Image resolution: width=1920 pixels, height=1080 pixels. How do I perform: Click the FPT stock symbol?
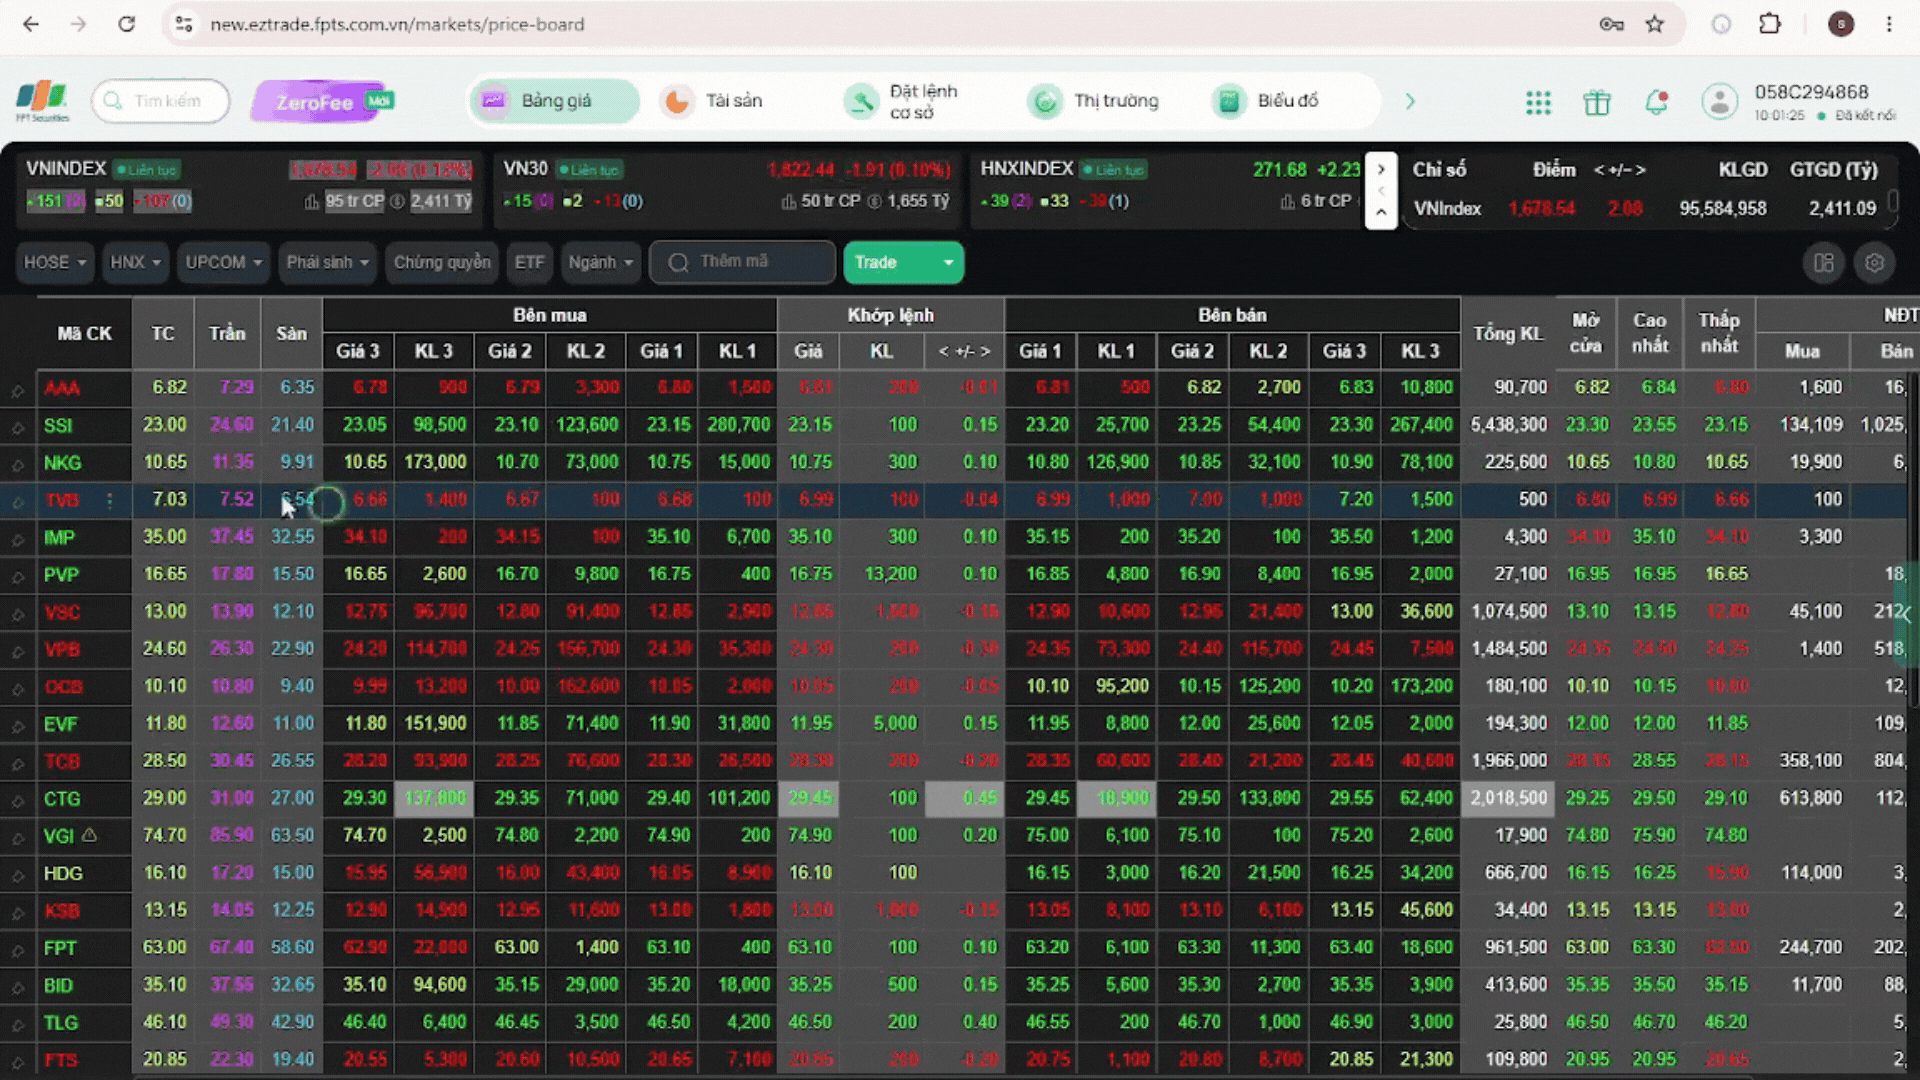coord(59,949)
